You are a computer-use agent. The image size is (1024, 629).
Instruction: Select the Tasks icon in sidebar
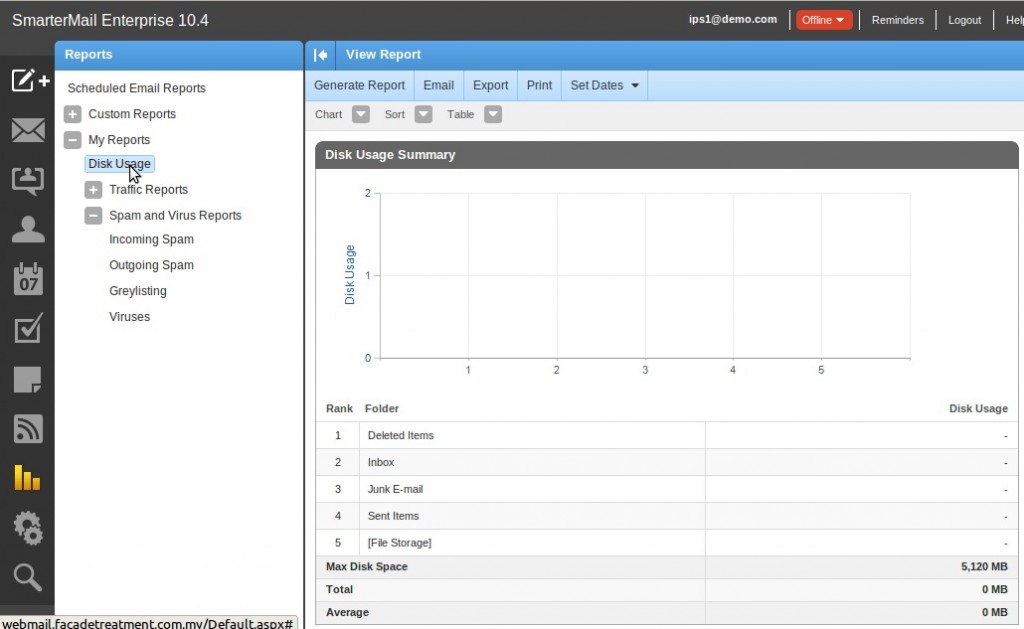[27, 329]
